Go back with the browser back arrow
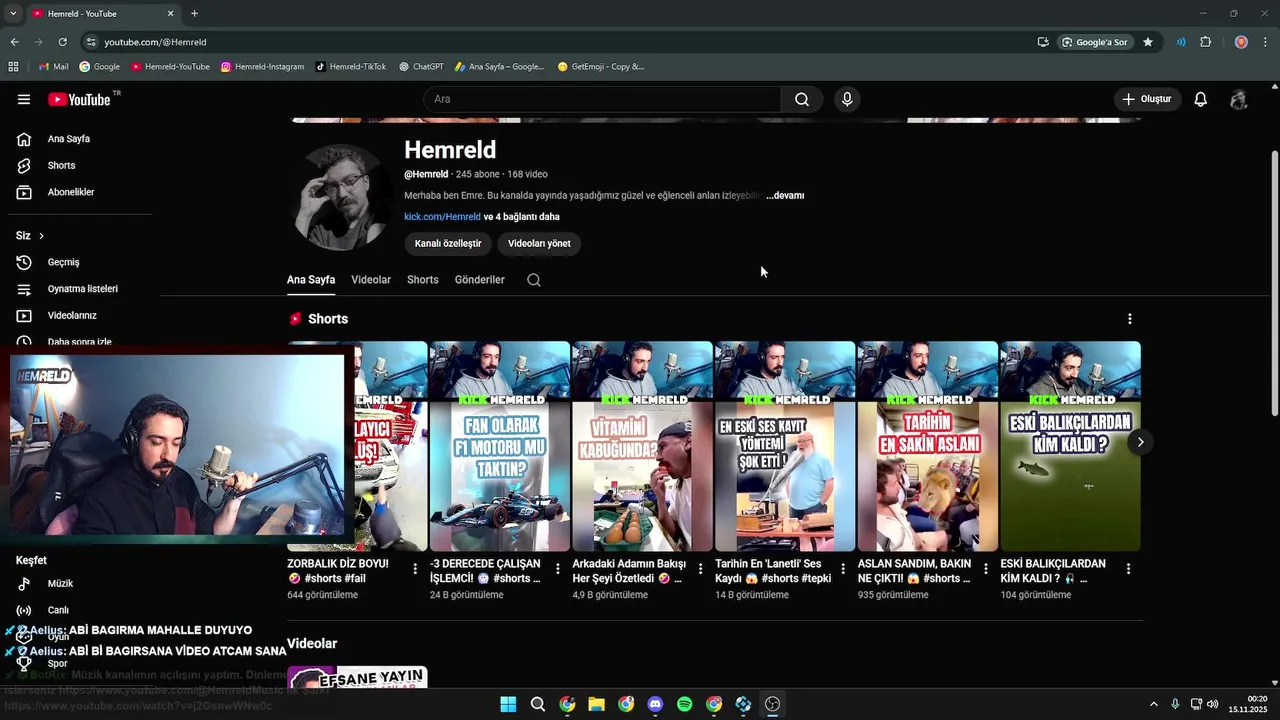Viewport: 1280px width, 720px height. [14, 42]
